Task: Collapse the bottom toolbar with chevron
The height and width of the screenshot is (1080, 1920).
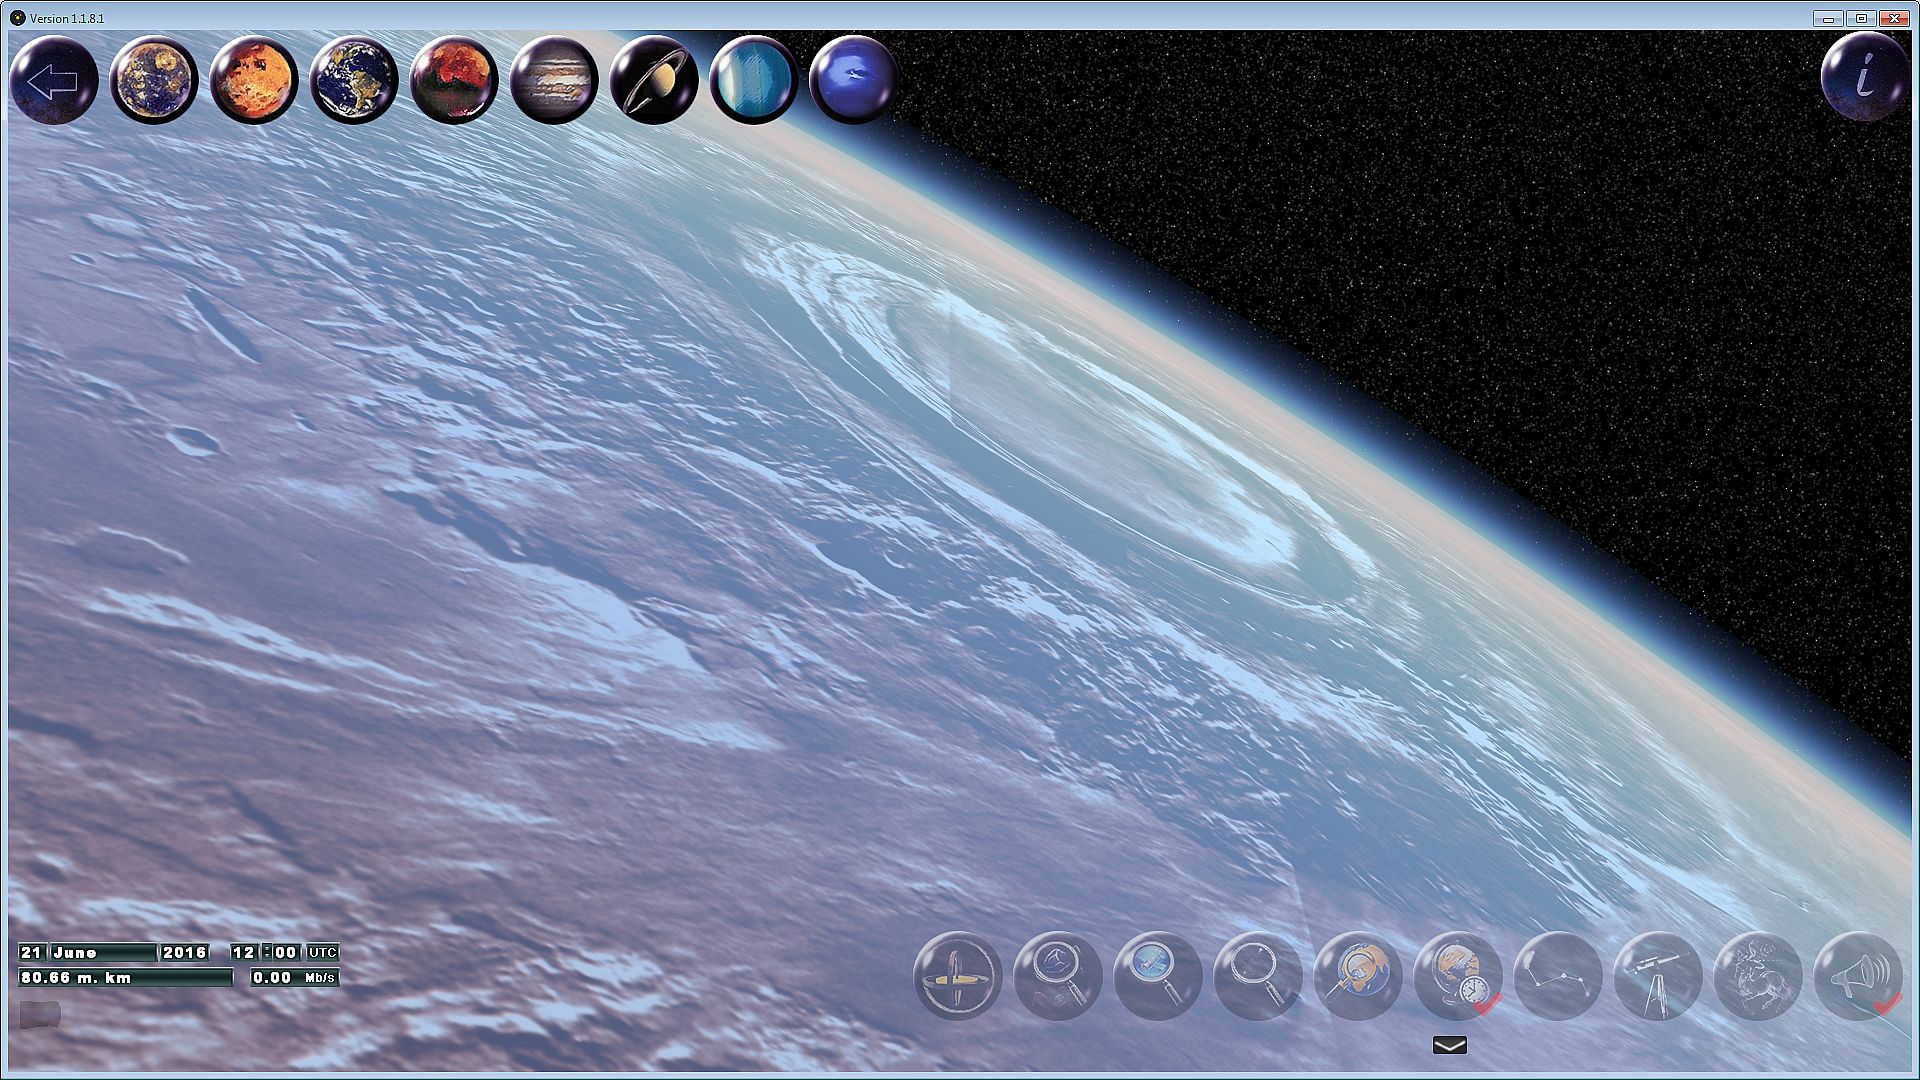Action: [1449, 1045]
